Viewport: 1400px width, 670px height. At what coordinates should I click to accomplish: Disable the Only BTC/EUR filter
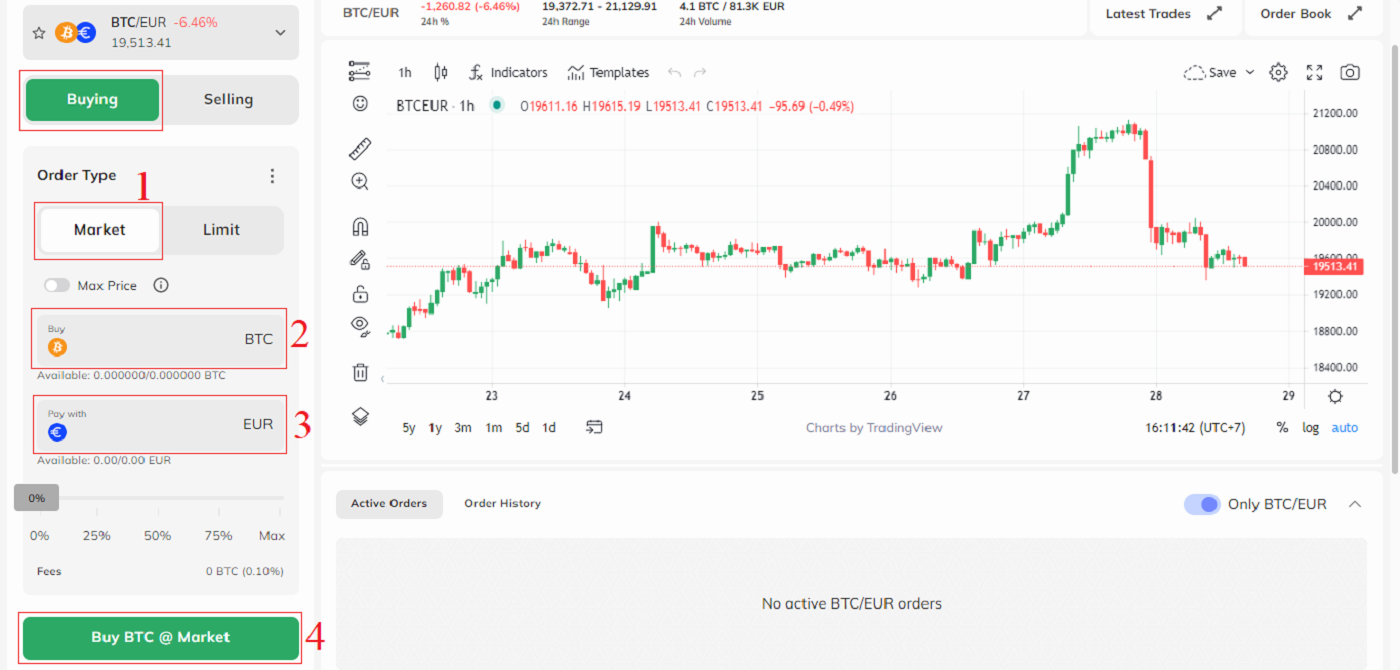(1203, 504)
